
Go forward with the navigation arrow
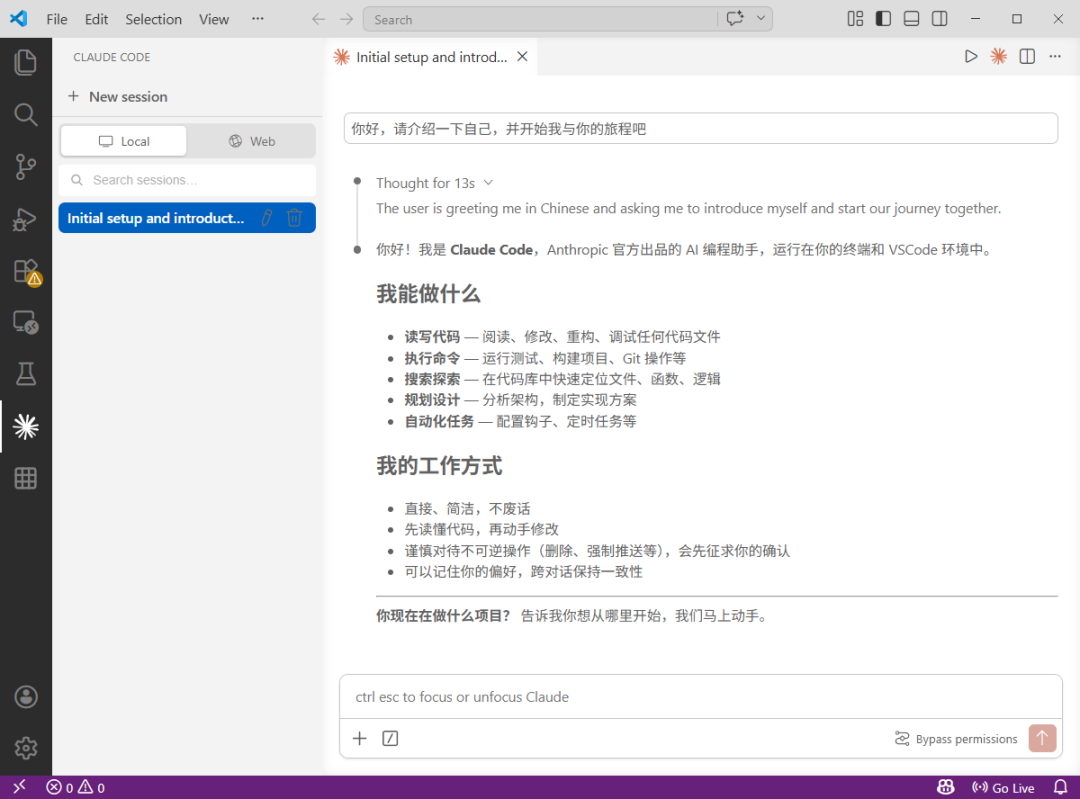pos(346,19)
